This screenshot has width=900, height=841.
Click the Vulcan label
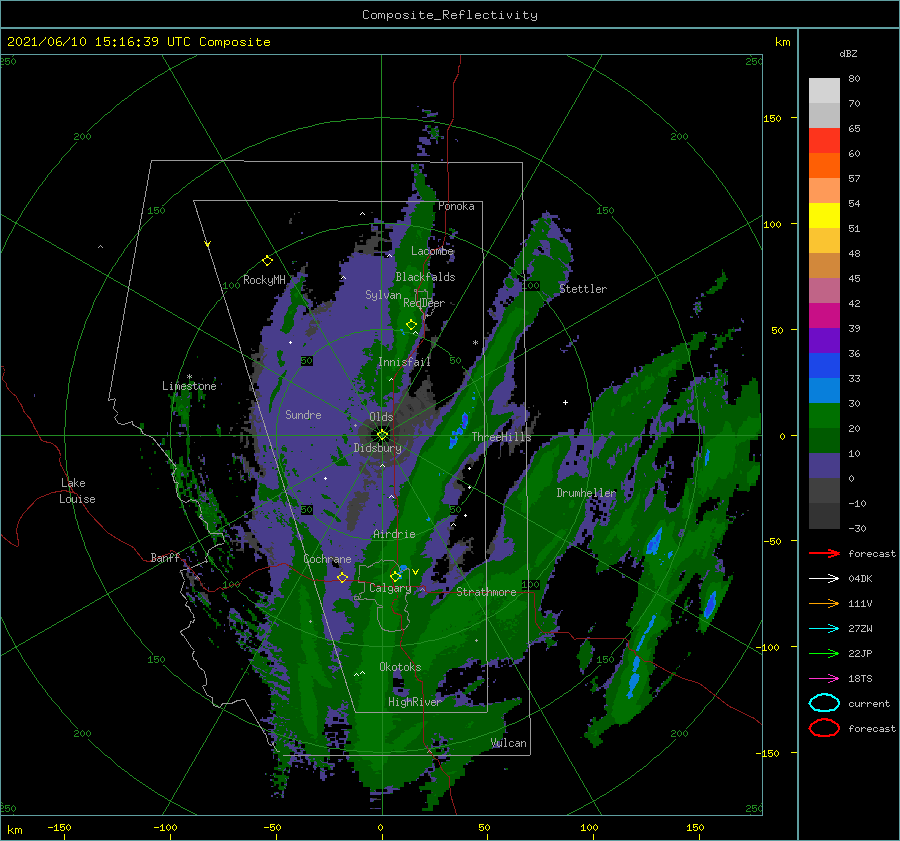509,743
